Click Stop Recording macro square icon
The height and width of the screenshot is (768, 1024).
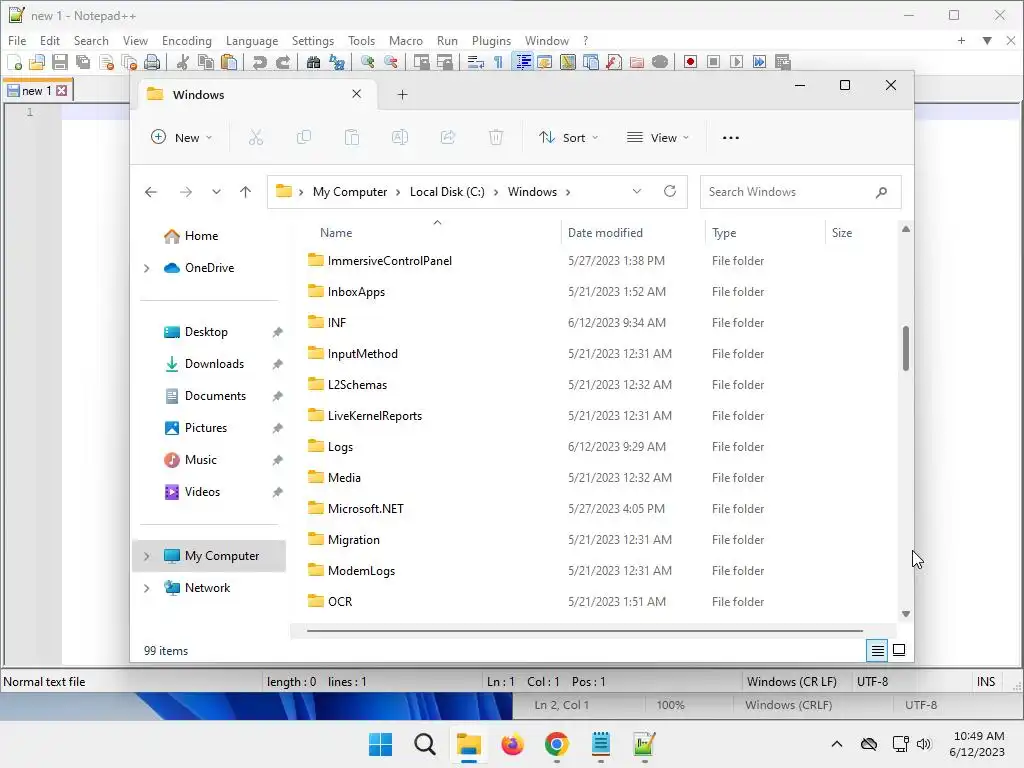[x=713, y=62]
